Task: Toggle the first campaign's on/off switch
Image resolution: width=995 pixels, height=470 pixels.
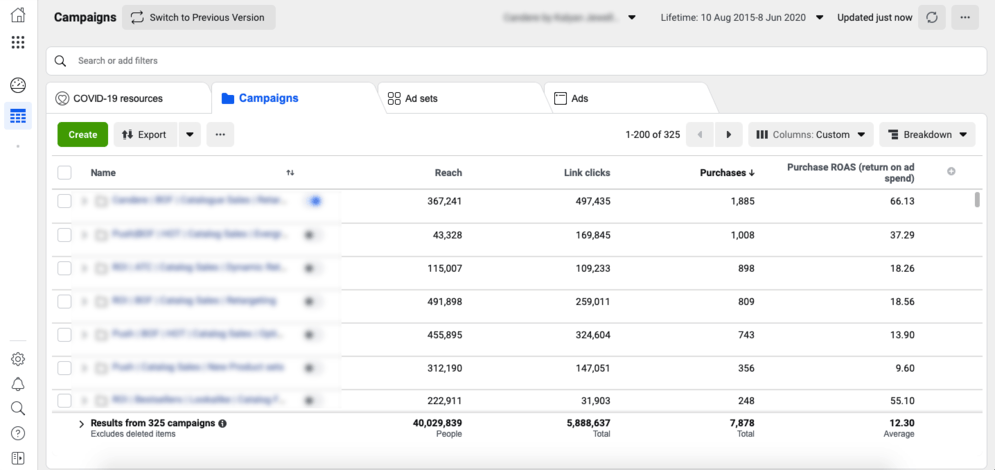Action: (x=313, y=201)
